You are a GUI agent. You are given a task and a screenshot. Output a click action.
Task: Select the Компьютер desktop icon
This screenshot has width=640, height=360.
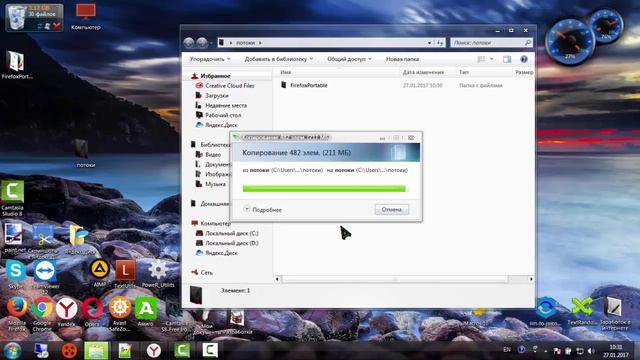(85, 17)
